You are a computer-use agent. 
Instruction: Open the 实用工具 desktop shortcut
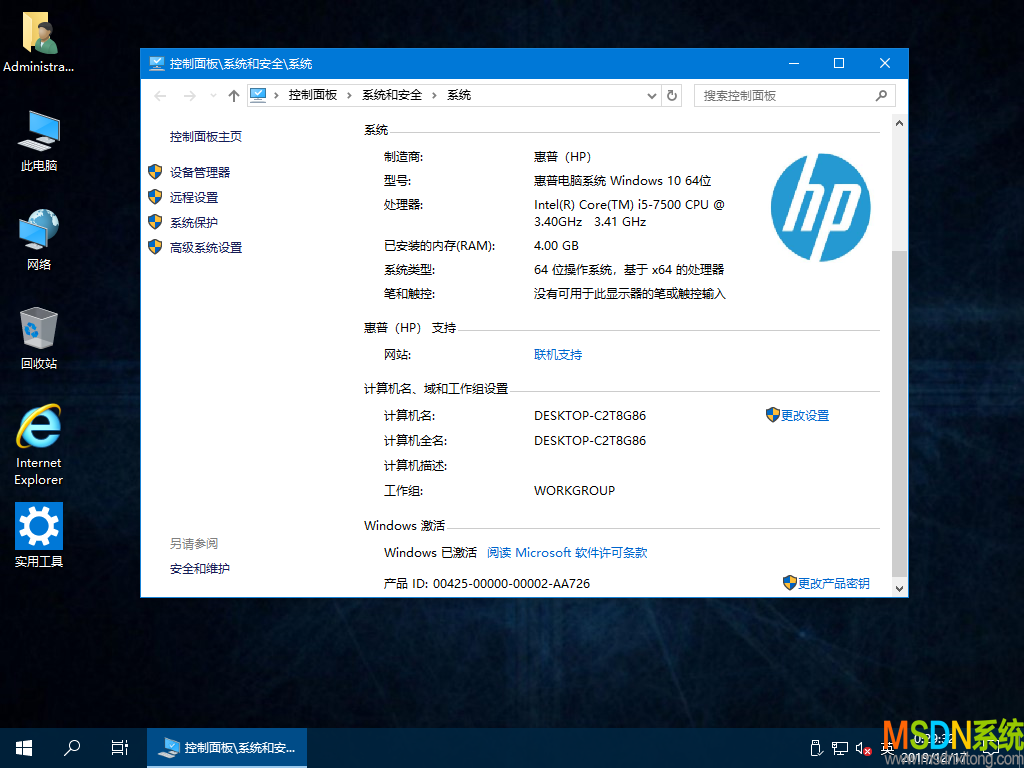coord(38,530)
